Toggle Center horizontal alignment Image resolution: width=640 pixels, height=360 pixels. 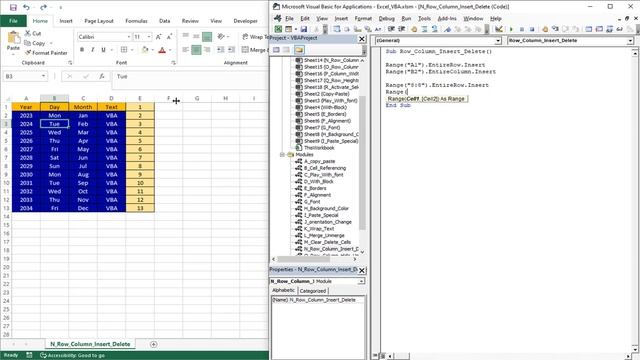point(196,50)
